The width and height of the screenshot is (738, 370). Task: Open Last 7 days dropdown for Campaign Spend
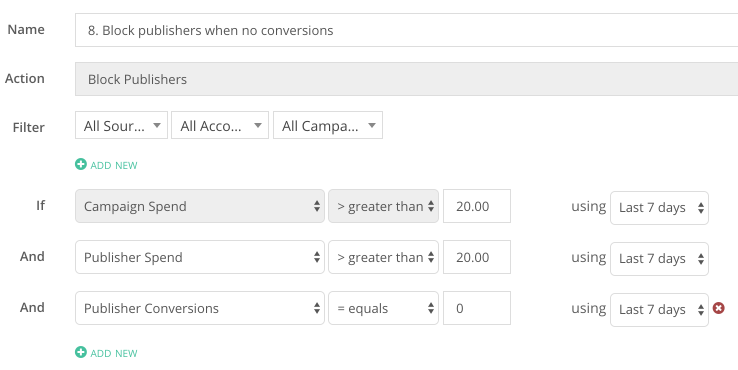(x=659, y=208)
